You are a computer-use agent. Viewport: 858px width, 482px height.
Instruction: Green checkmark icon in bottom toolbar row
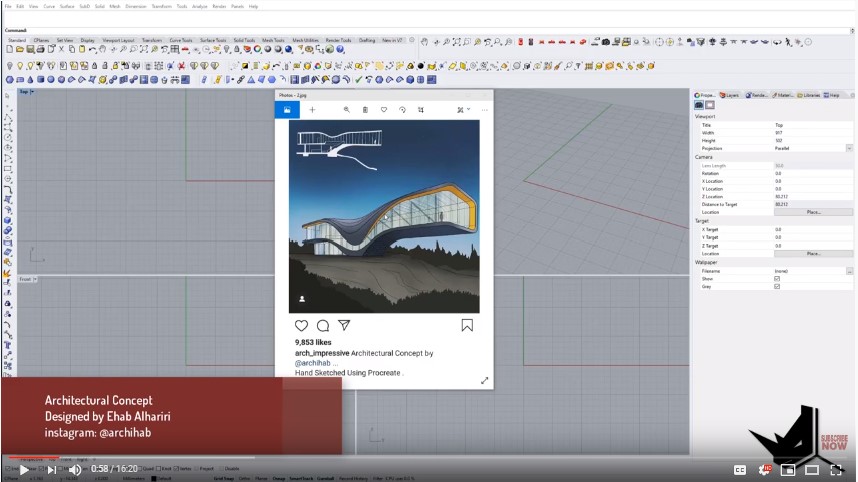358,80
